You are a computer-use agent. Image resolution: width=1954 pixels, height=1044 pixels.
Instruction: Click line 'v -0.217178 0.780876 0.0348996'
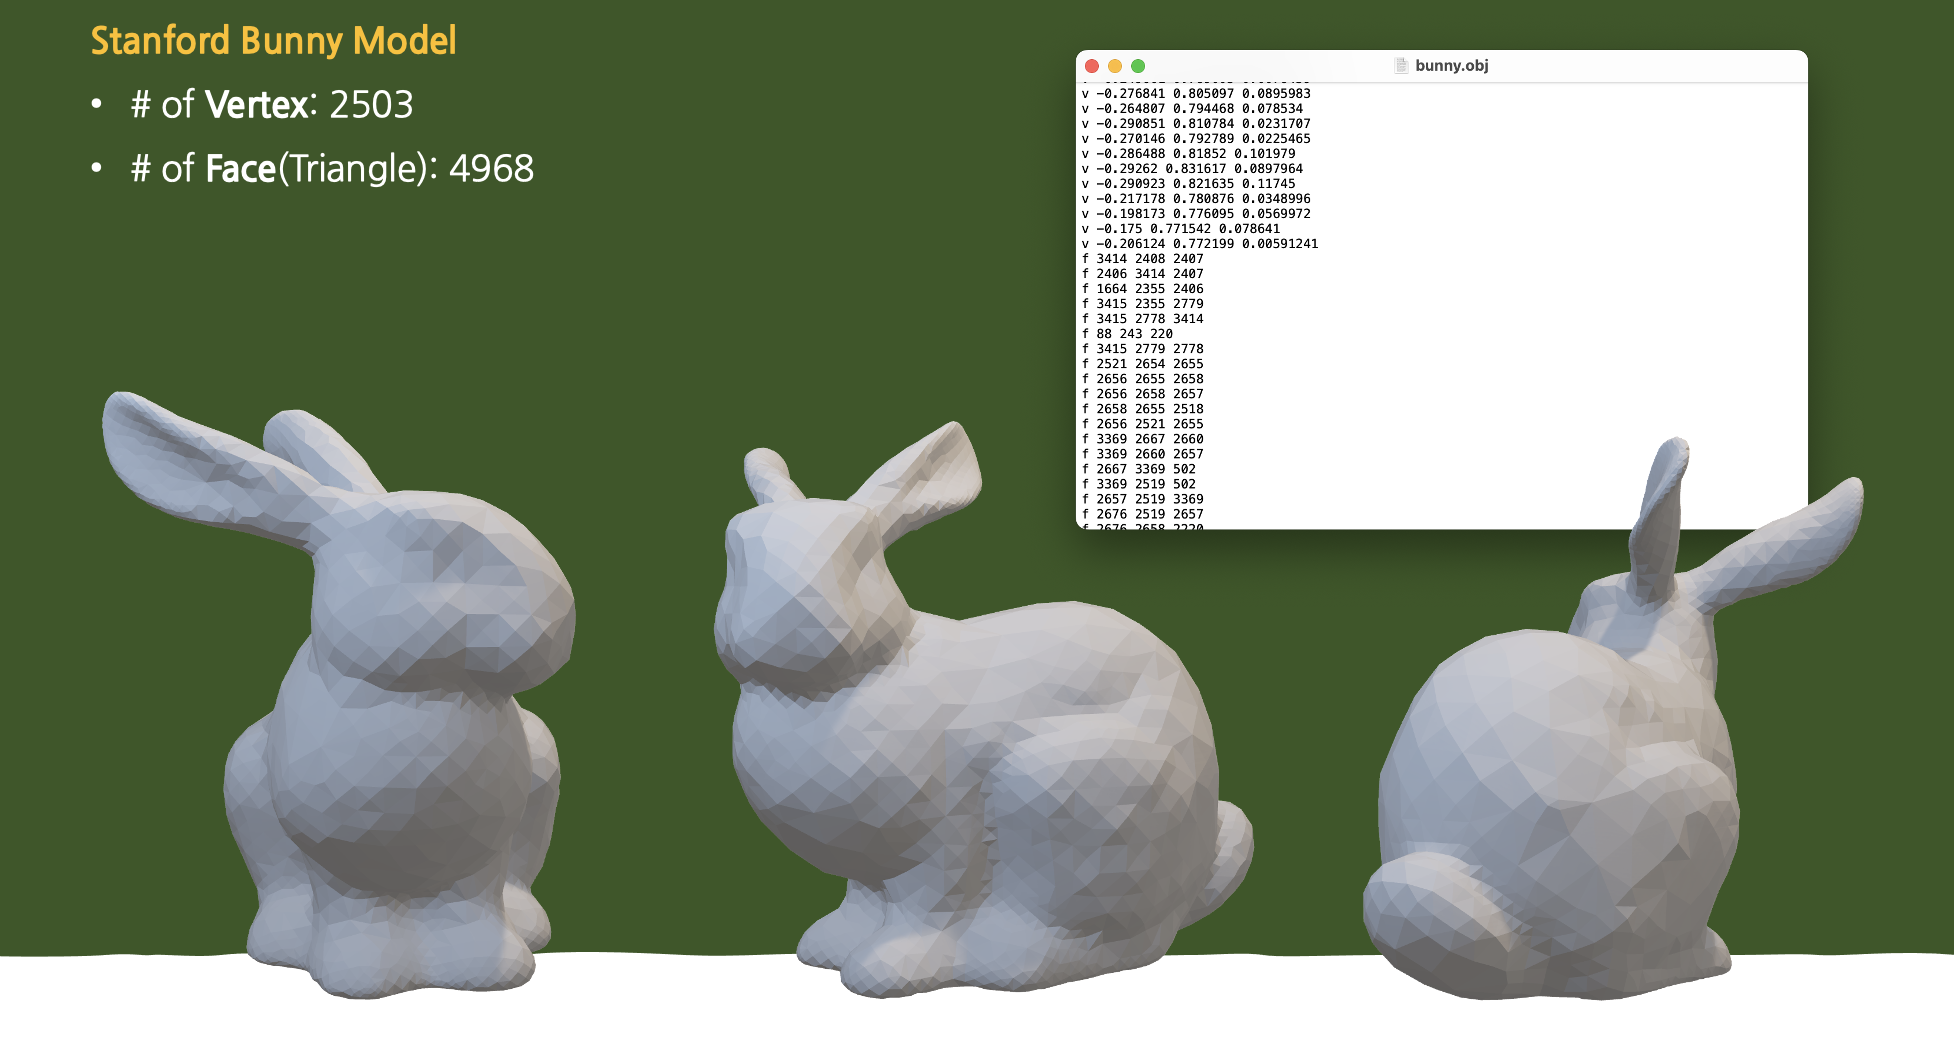tap(1196, 199)
